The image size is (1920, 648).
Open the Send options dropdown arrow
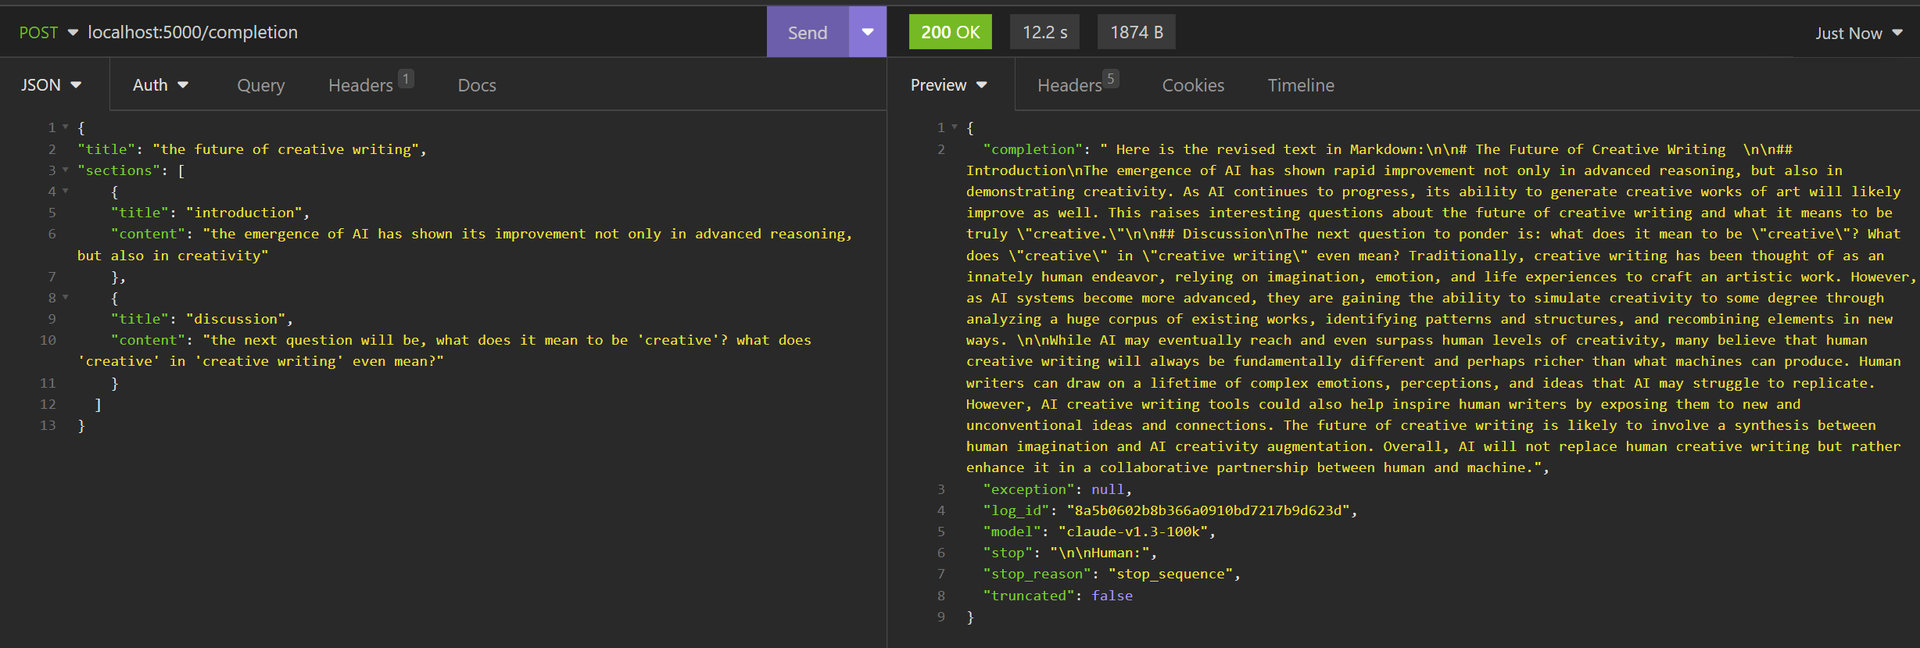click(868, 32)
